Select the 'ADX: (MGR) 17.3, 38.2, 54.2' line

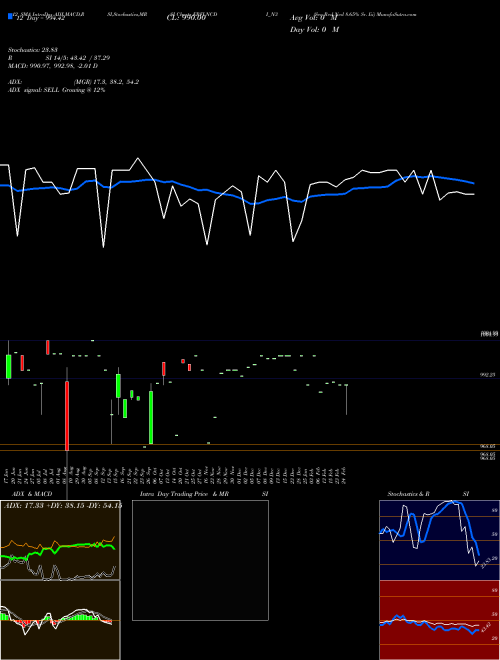74,82
